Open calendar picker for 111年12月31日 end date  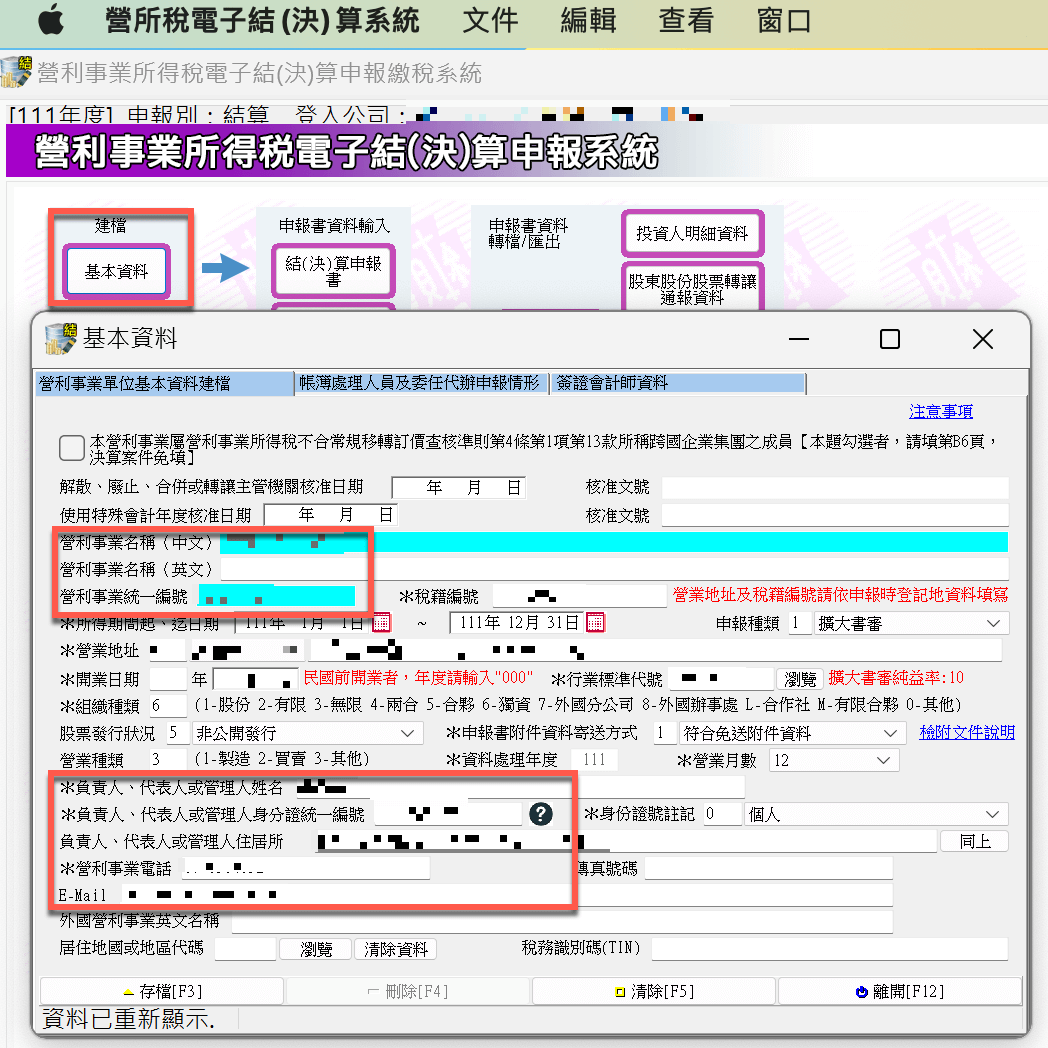pos(595,623)
